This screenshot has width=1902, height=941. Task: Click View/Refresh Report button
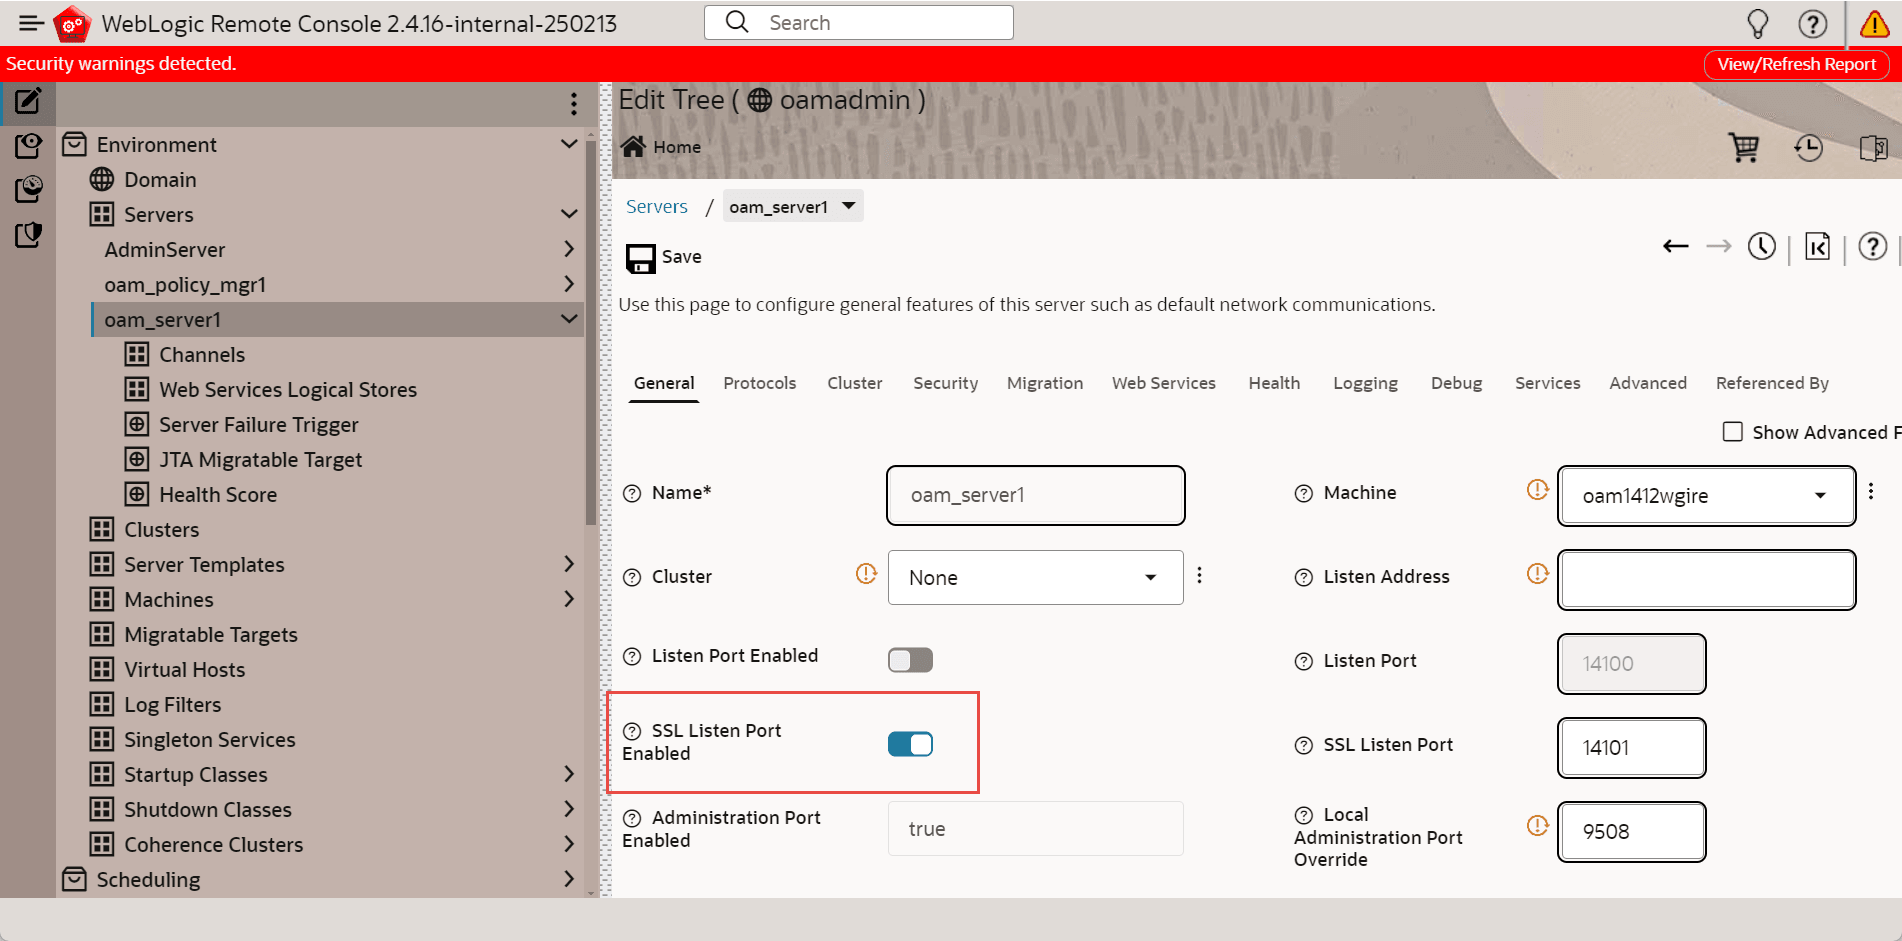[1796, 64]
